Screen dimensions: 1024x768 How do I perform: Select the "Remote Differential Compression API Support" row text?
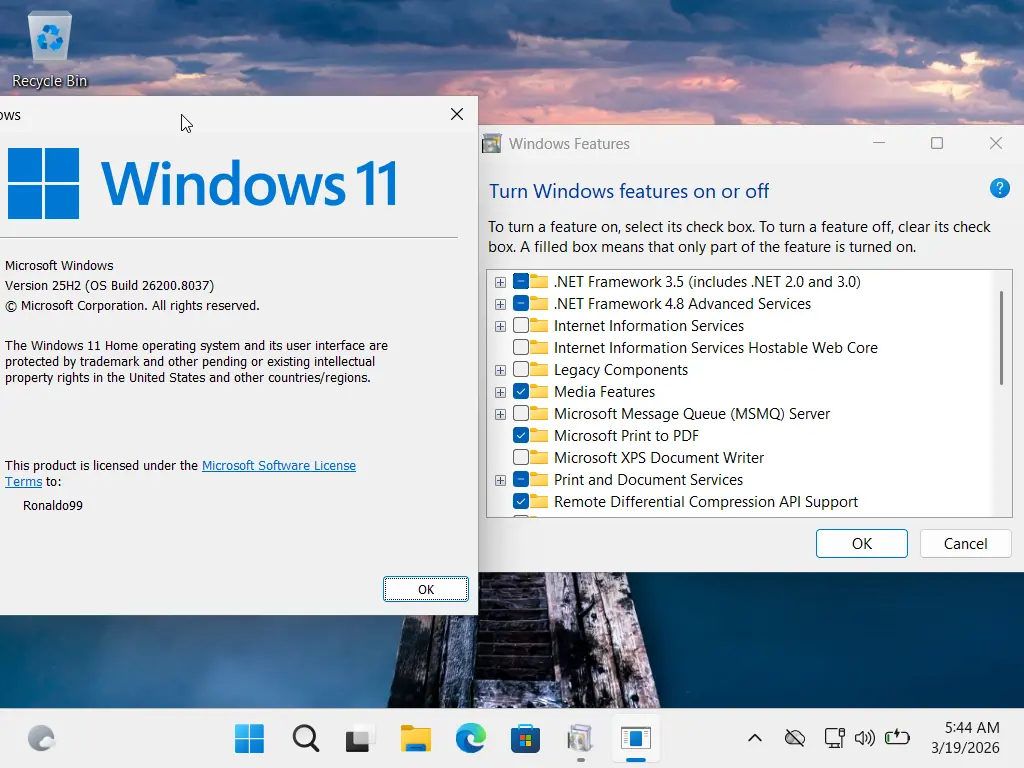[x=706, y=502]
